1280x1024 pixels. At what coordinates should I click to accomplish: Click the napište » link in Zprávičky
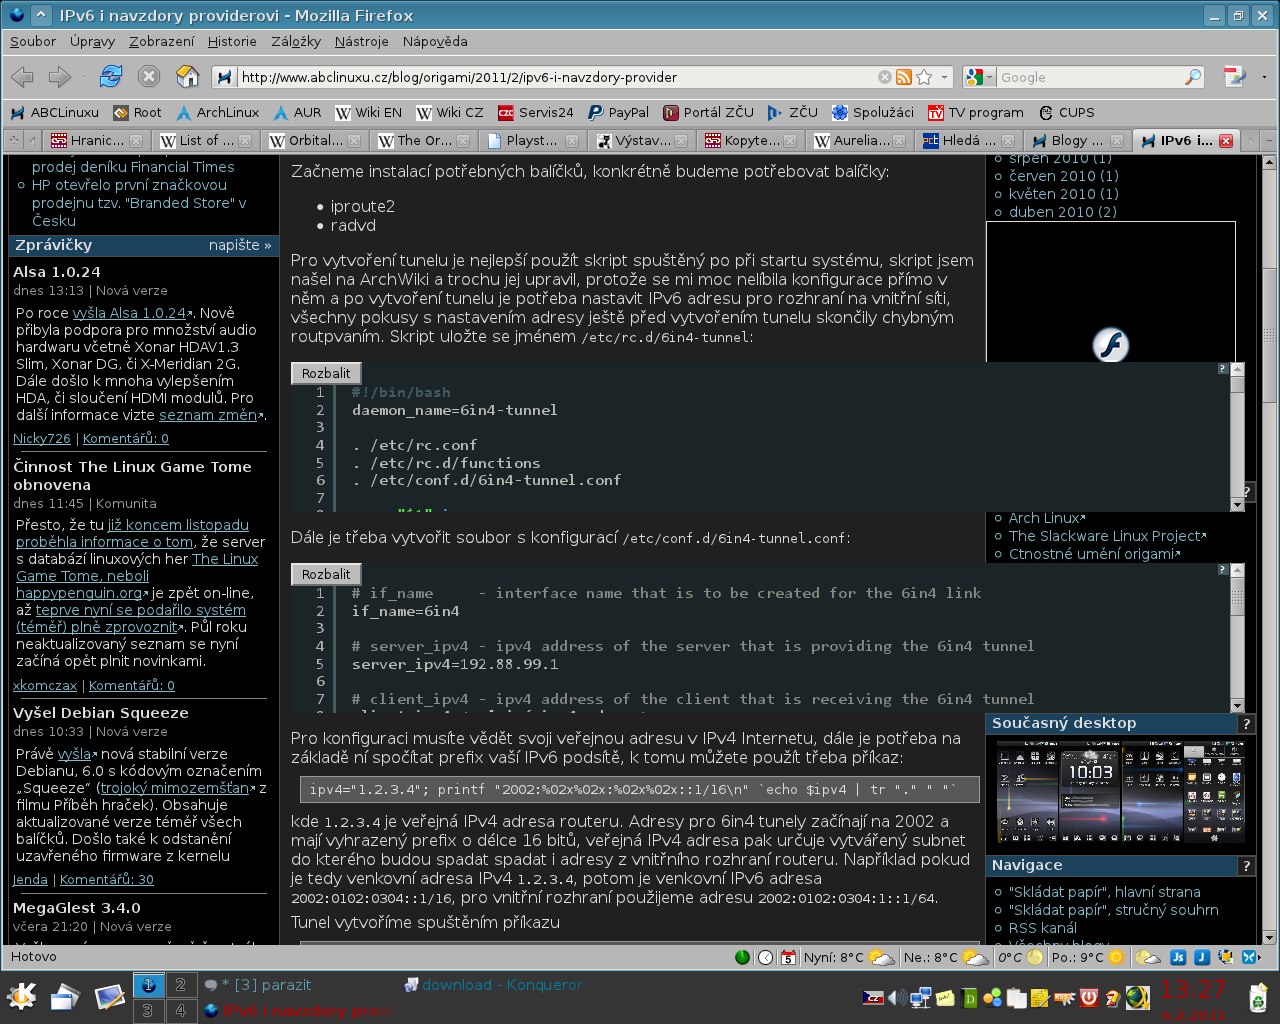click(240, 245)
